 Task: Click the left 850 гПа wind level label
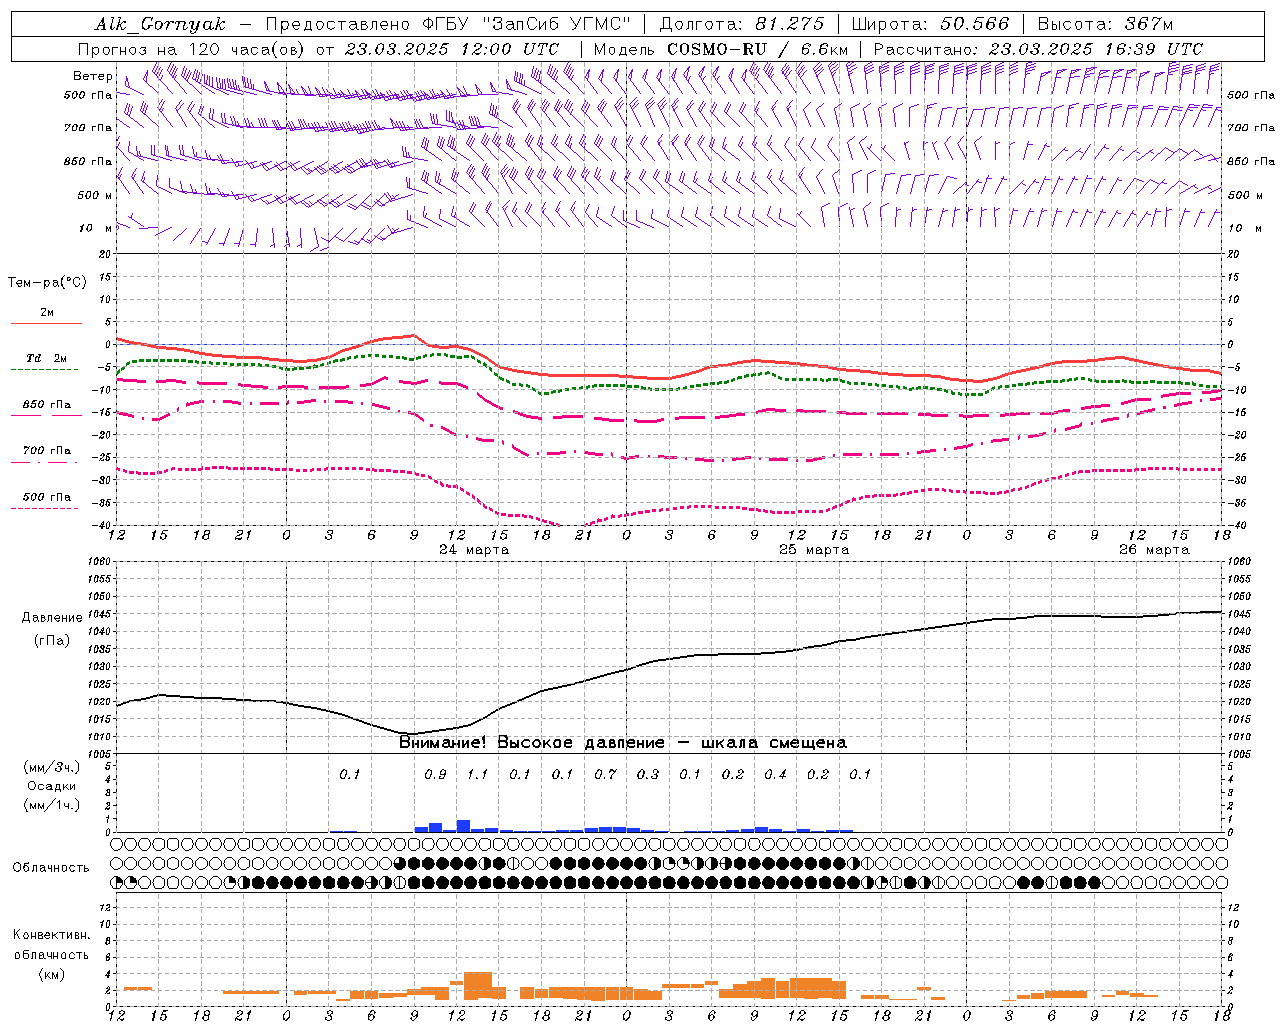[x=88, y=161]
